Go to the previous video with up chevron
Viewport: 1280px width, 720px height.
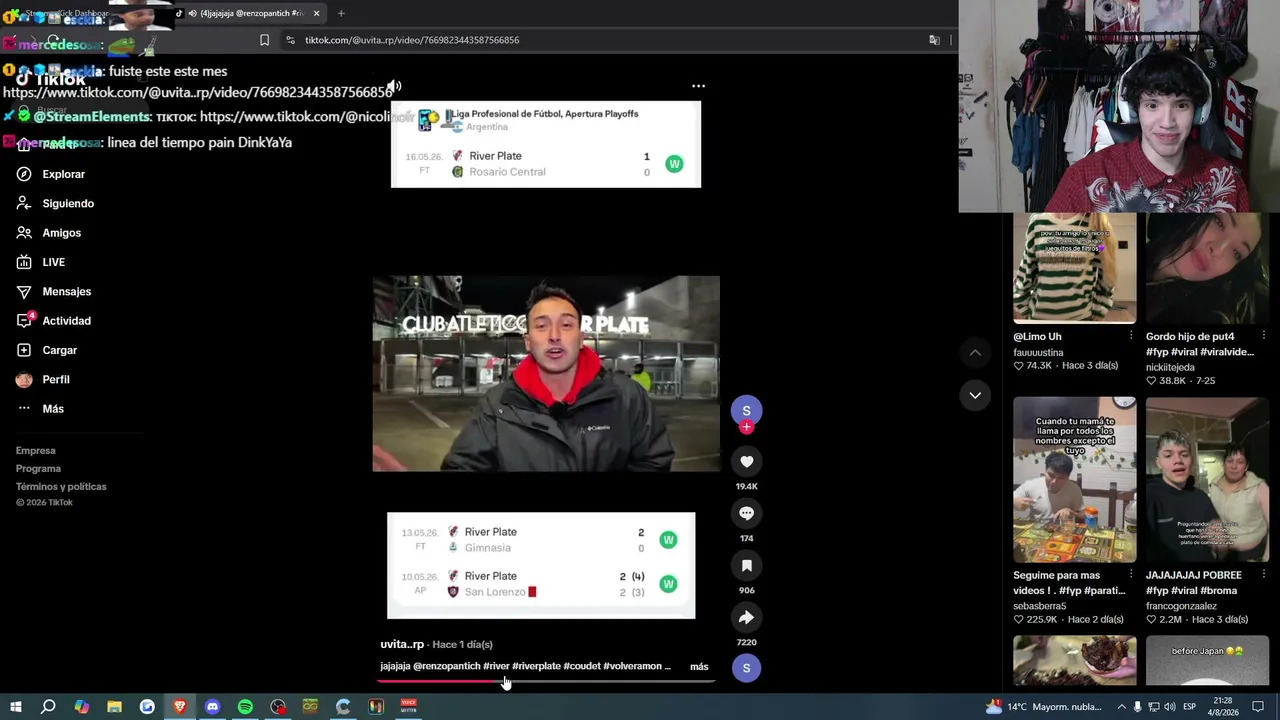click(x=975, y=352)
